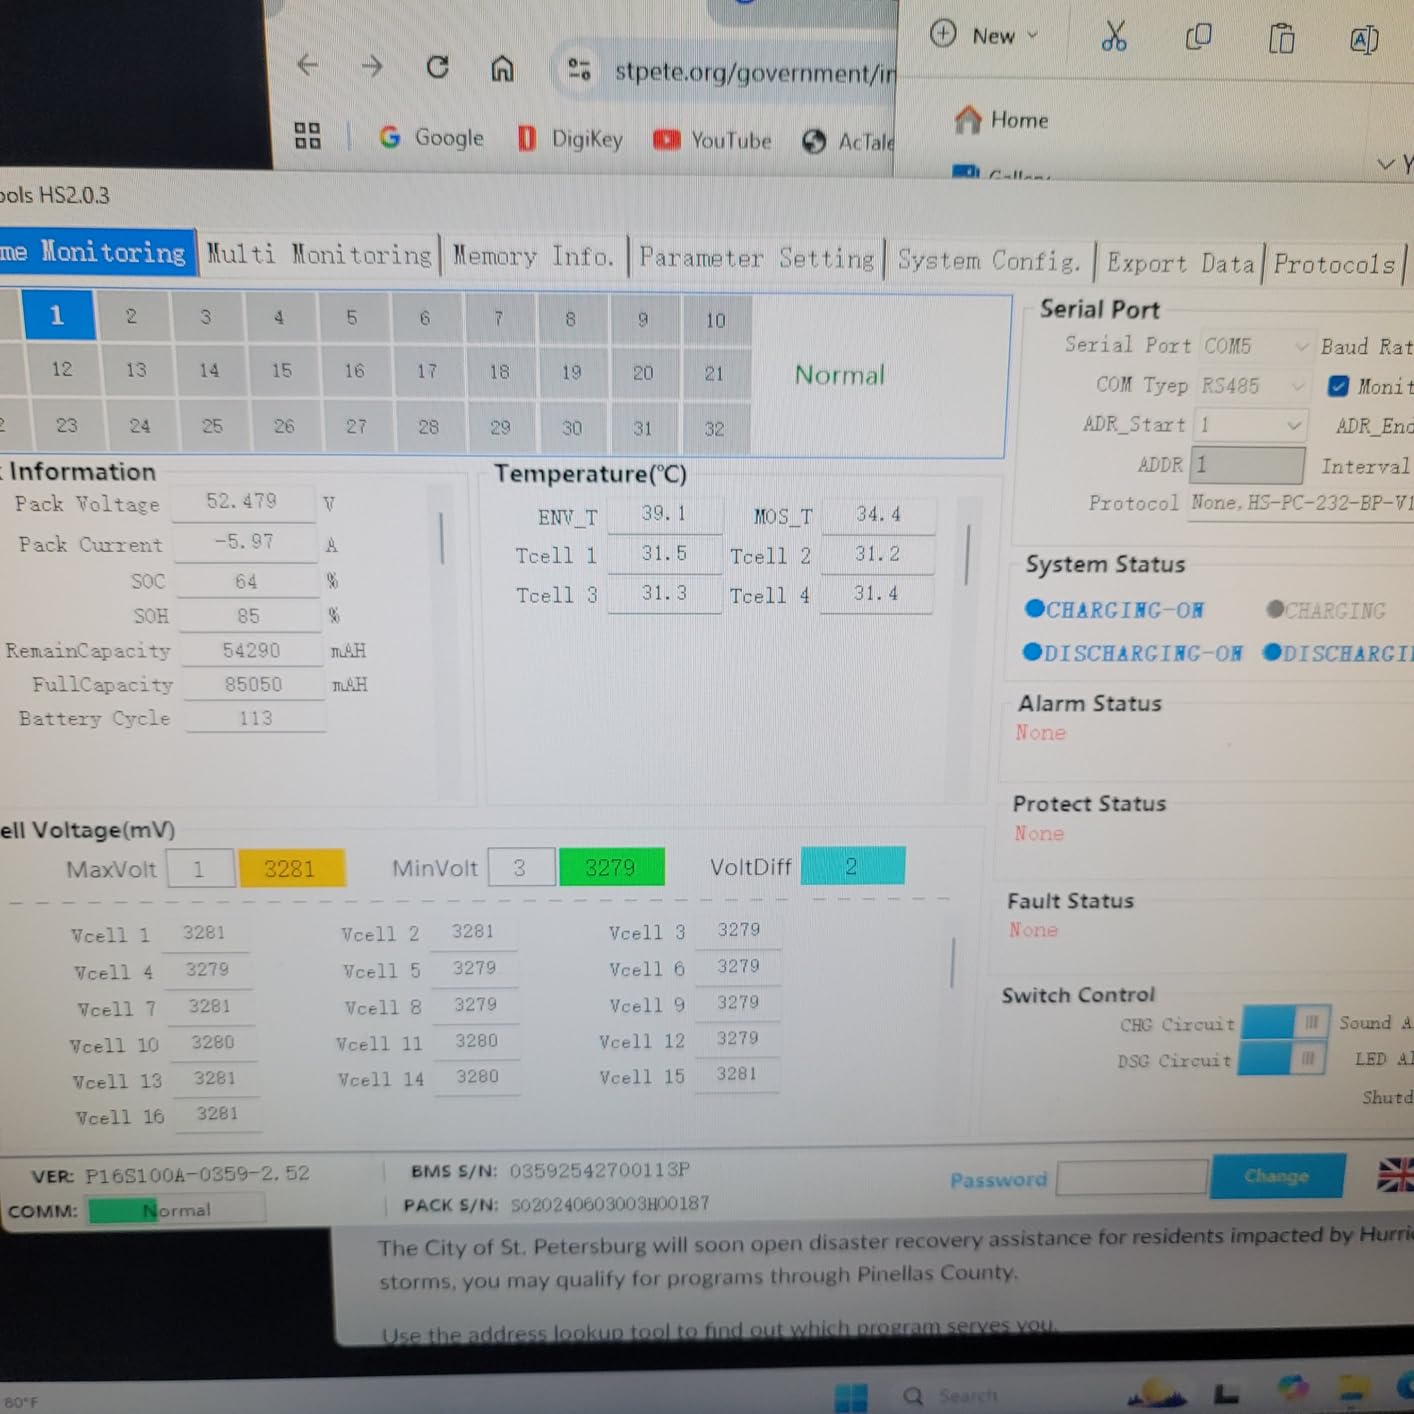Open the Memory Info. tab

(532, 256)
